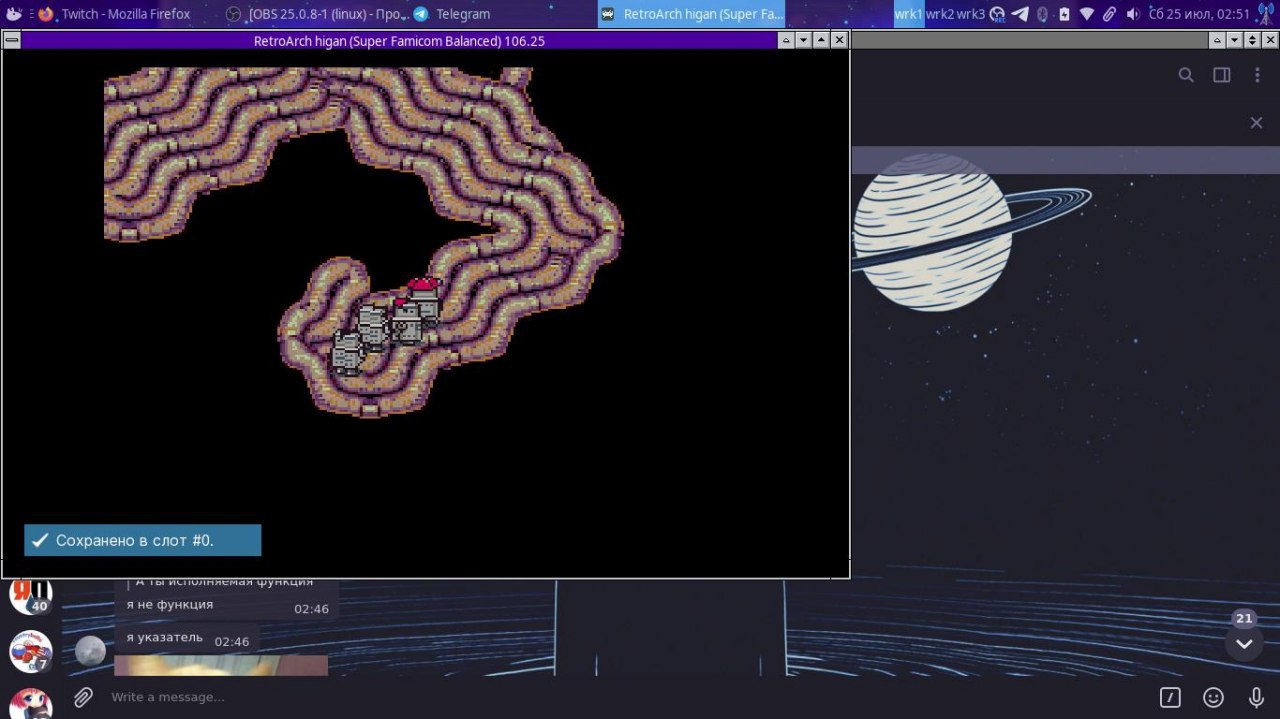Open the anime-avatar chat at sidebar bottom
This screenshot has height=719, width=1280.
coord(30,703)
